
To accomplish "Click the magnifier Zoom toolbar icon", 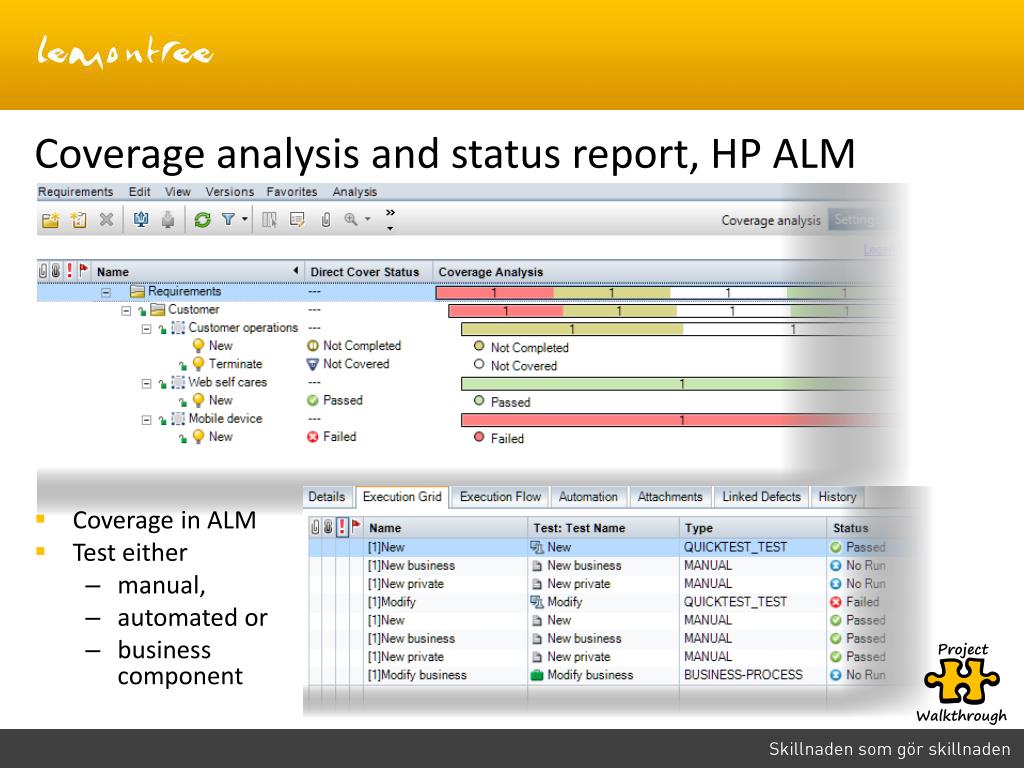I will 351,219.
